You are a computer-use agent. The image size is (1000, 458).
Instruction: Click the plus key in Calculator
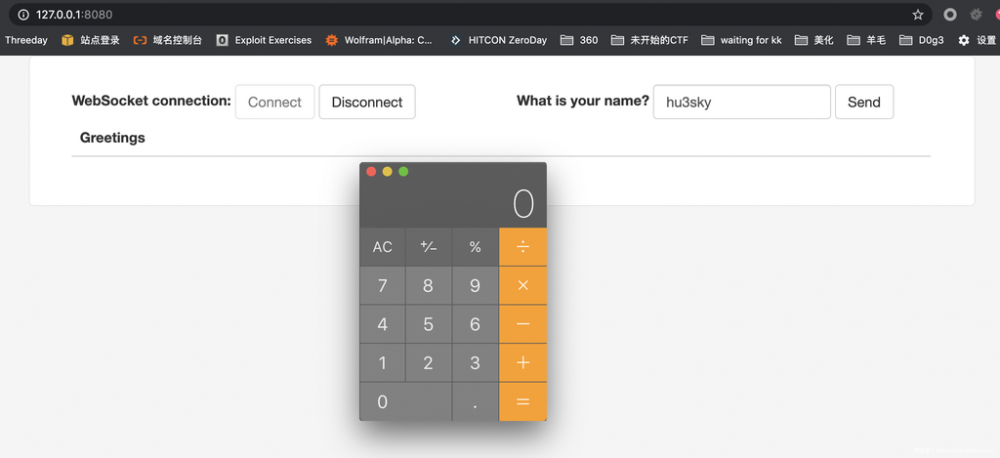coord(523,362)
